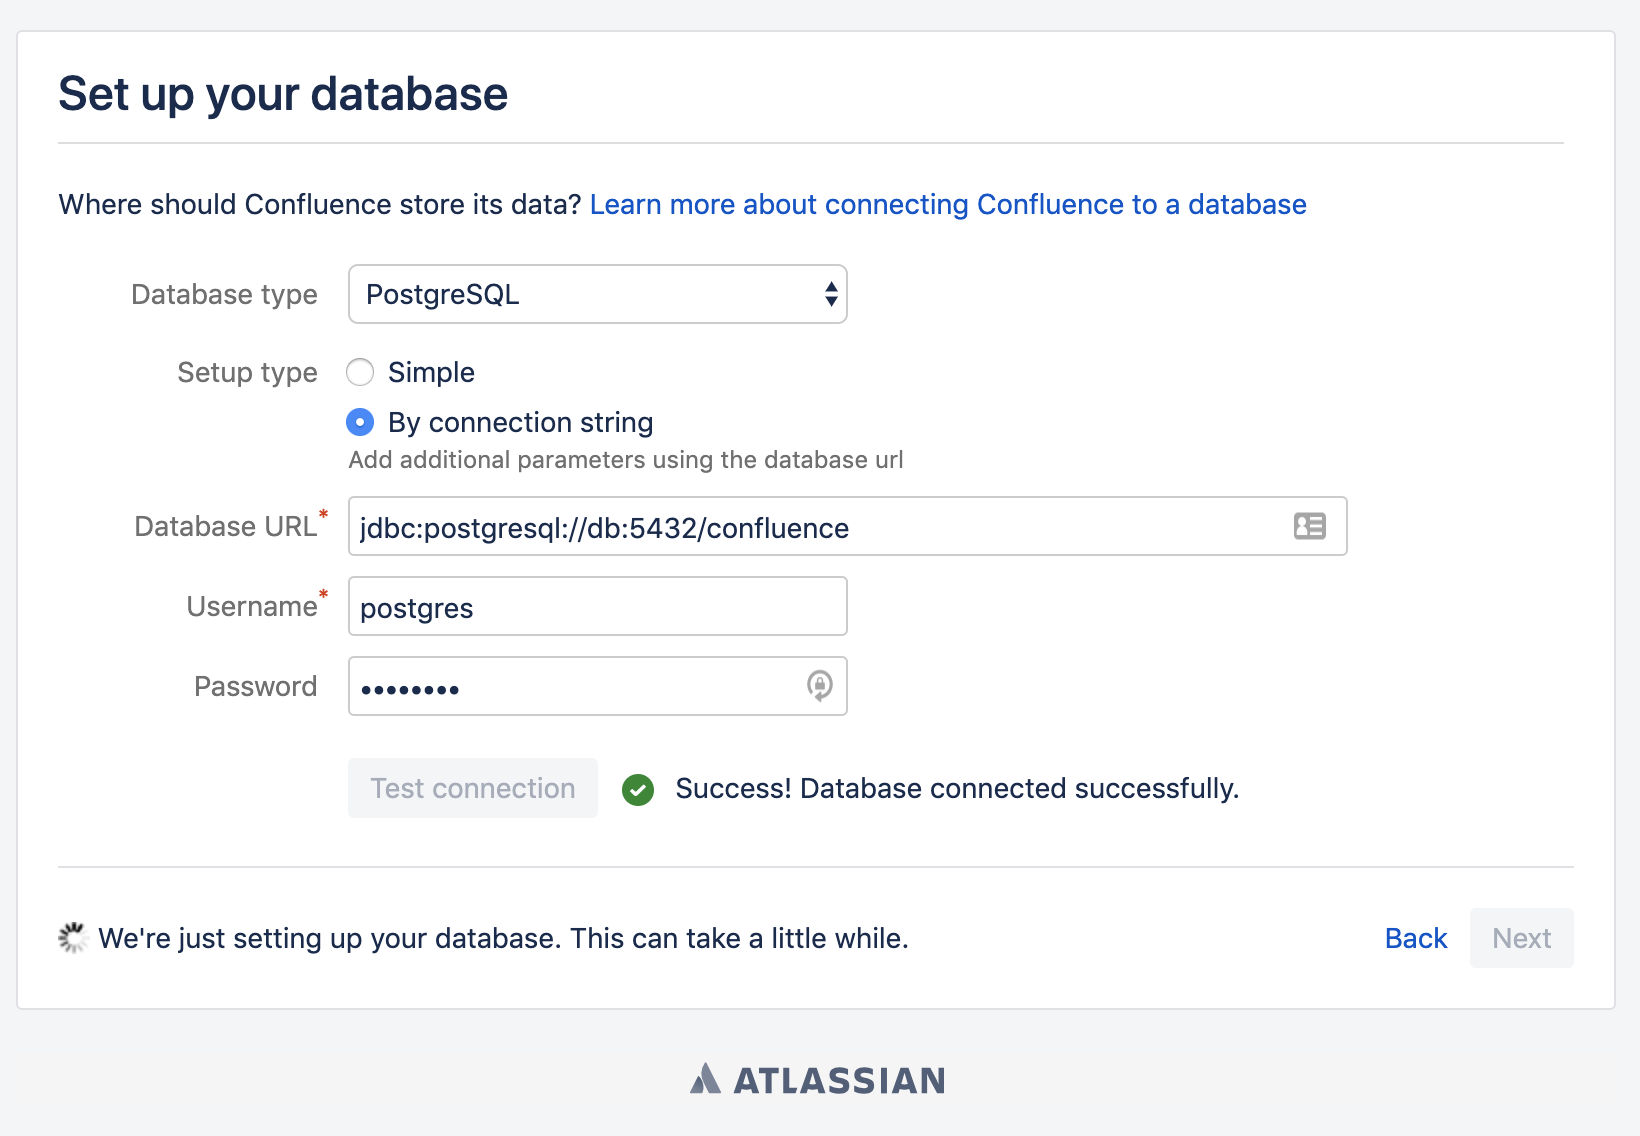Click the loading spinner icon

click(73, 938)
